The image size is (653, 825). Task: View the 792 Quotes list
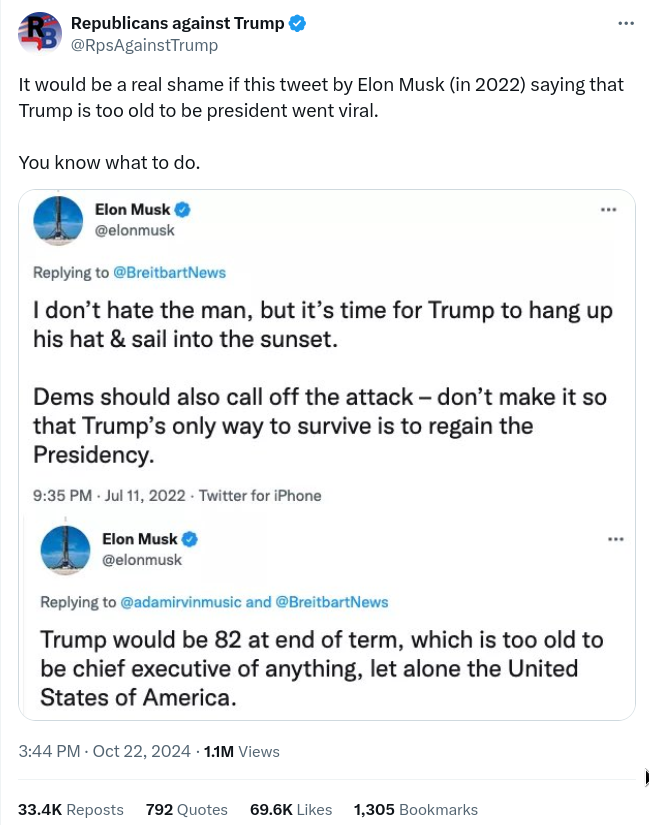(186, 809)
